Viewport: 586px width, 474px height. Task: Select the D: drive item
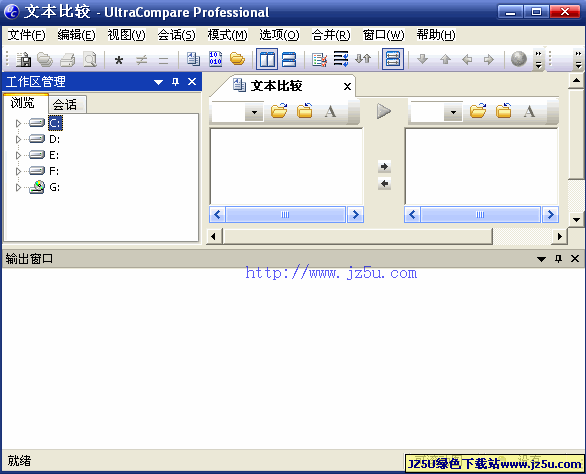pyautogui.click(x=55, y=139)
